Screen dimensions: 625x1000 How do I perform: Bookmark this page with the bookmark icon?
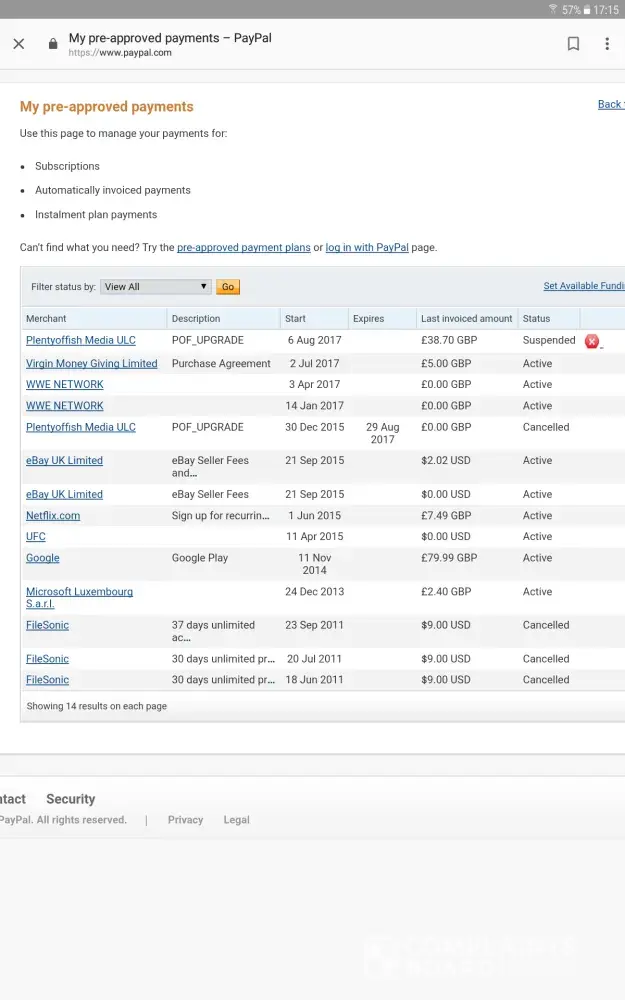[x=573, y=44]
